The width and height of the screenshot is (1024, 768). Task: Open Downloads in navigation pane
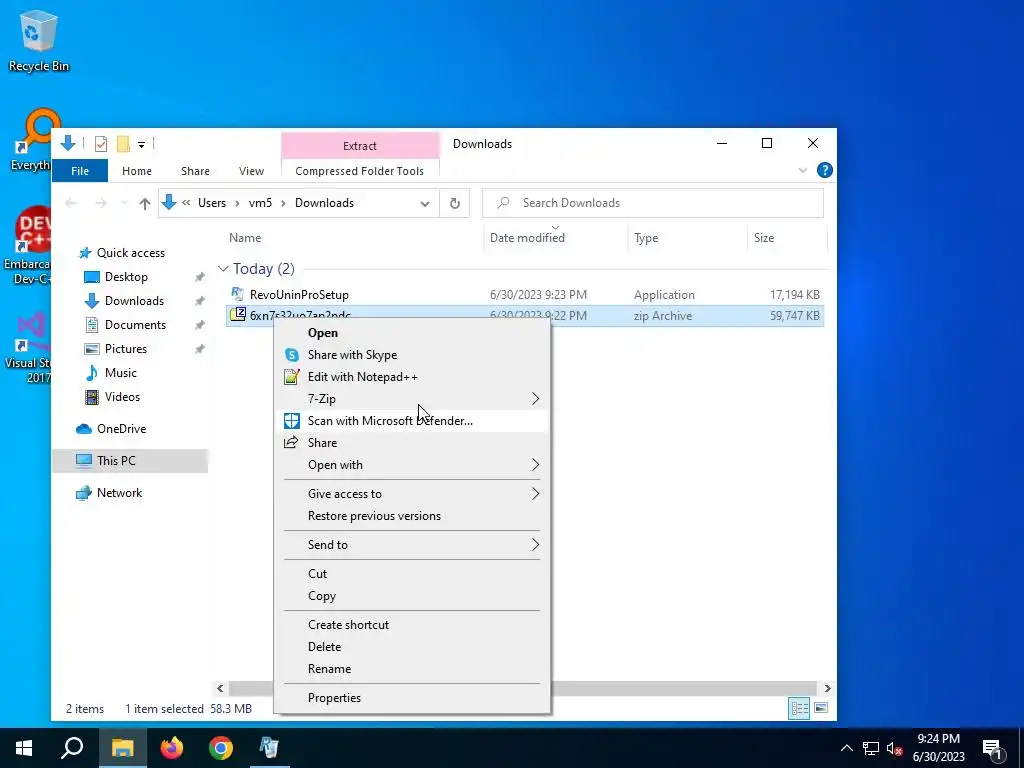tap(134, 301)
